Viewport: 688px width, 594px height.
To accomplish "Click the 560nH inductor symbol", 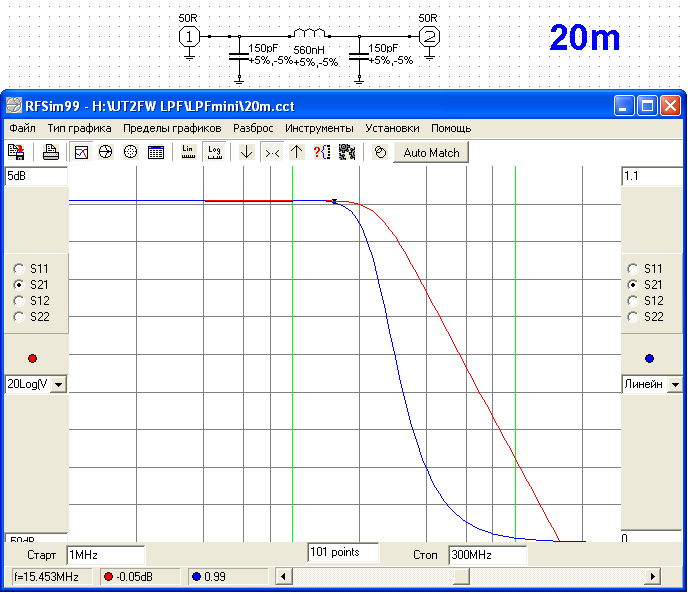I will 310,32.
